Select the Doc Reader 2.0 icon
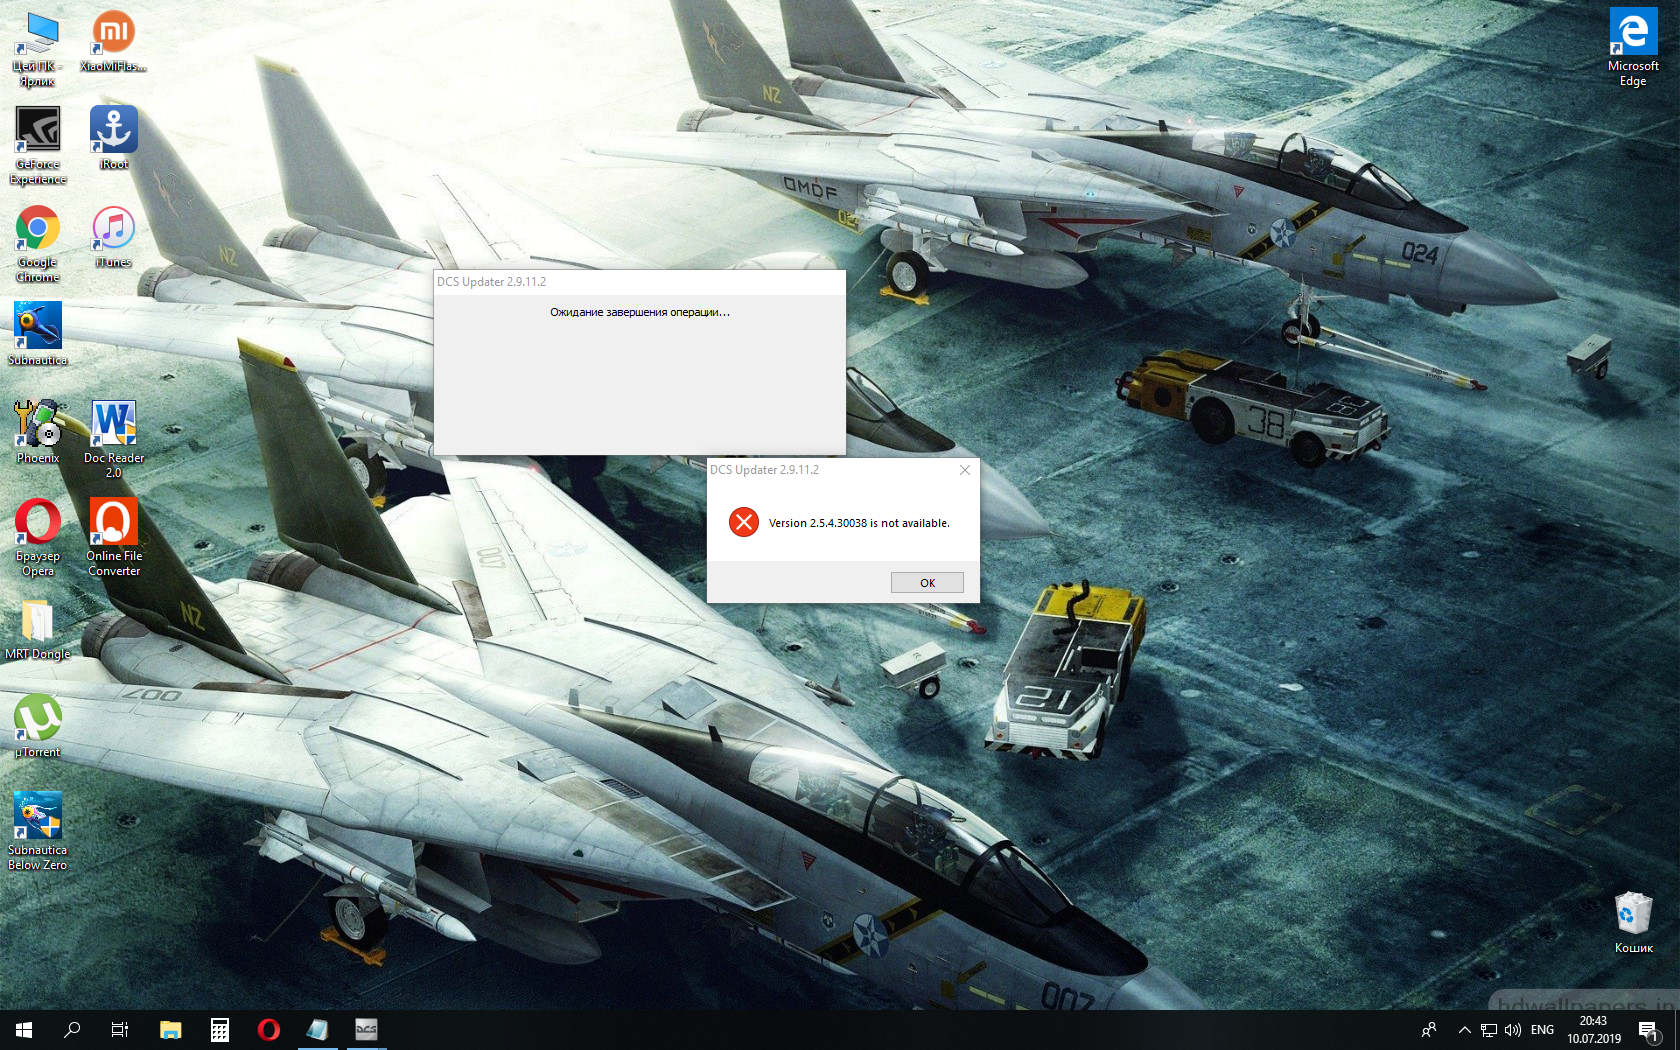 [113, 439]
